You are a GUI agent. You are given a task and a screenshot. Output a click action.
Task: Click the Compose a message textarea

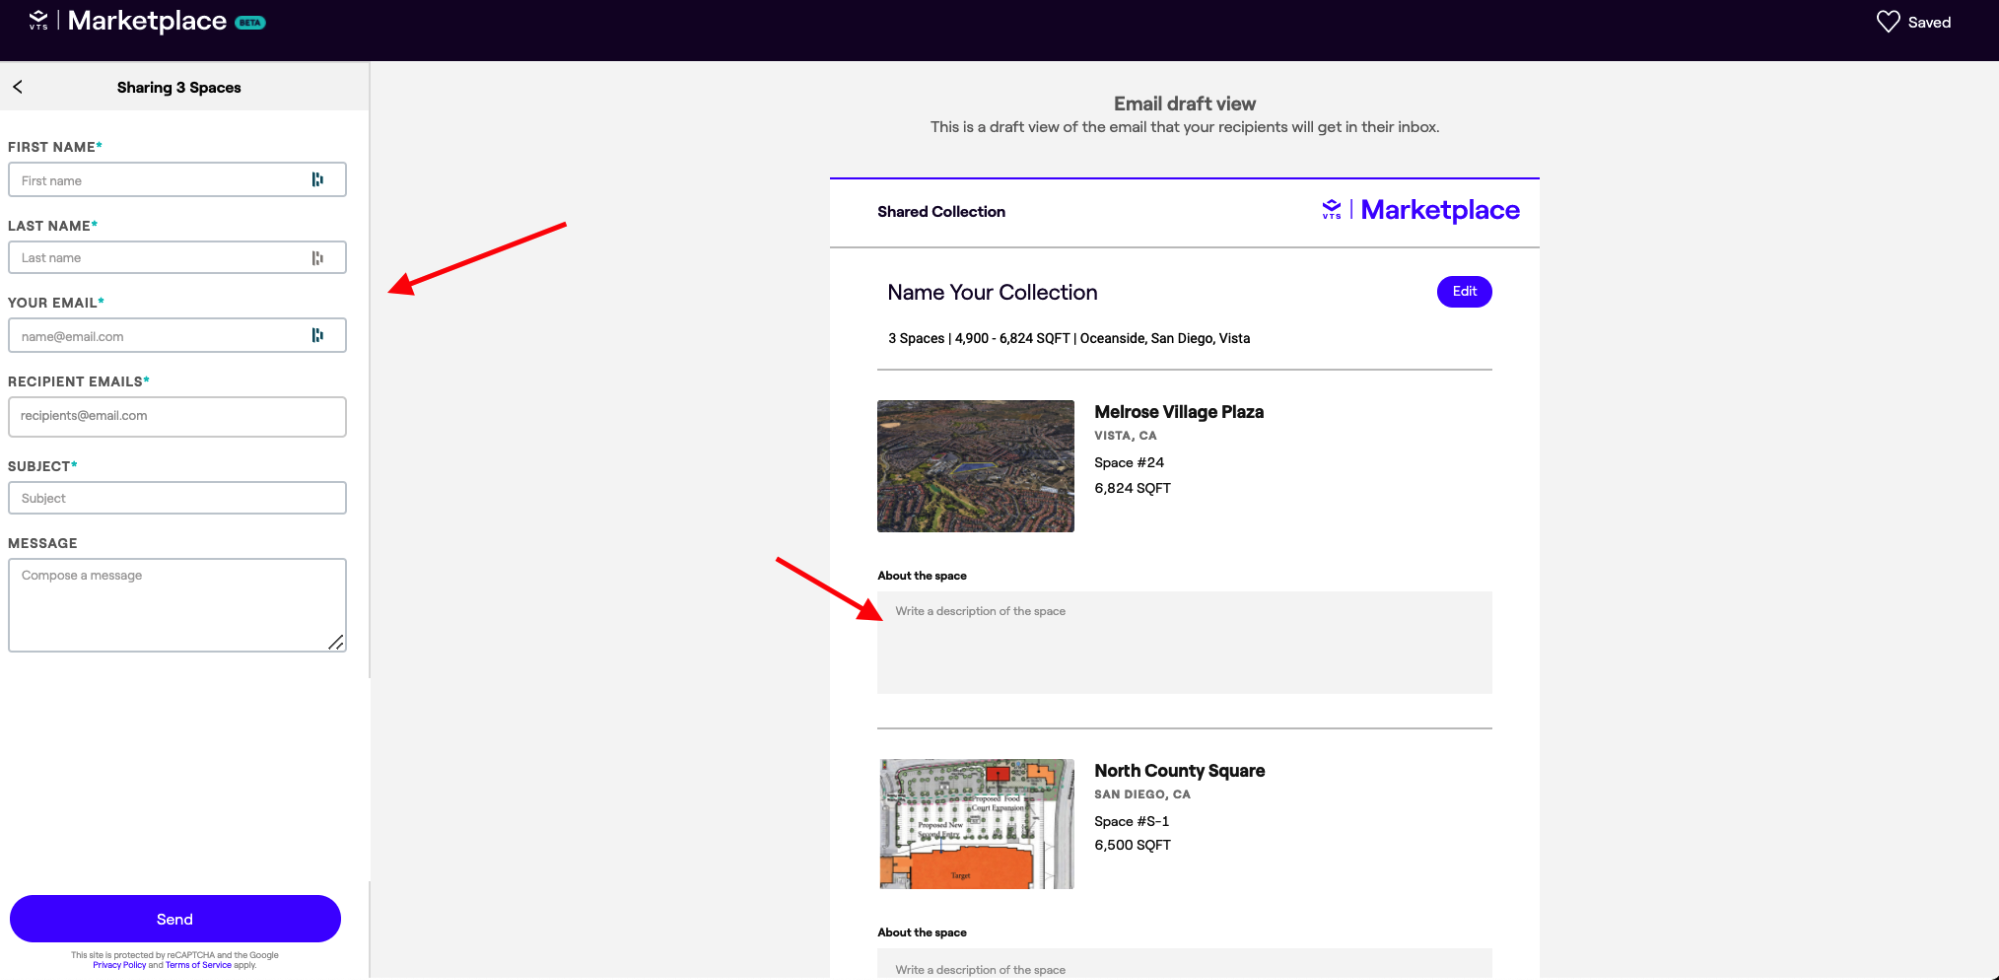pos(177,605)
